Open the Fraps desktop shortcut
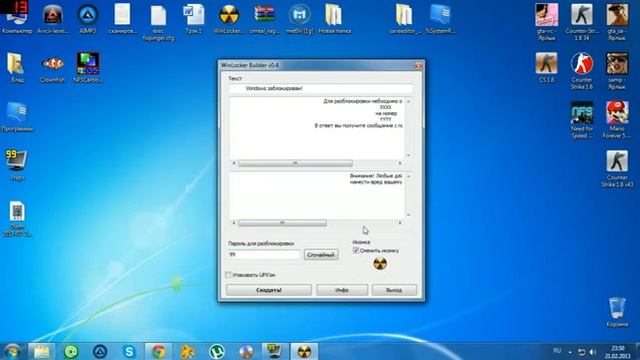Image resolution: width=640 pixels, height=360 pixels. pos(17,165)
